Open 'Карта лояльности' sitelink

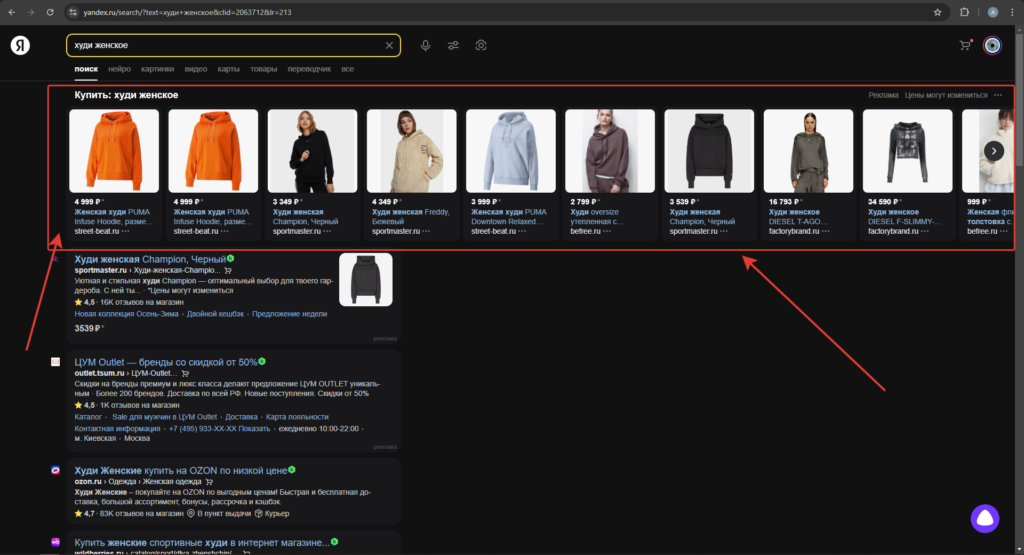click(x=297, y=417)
